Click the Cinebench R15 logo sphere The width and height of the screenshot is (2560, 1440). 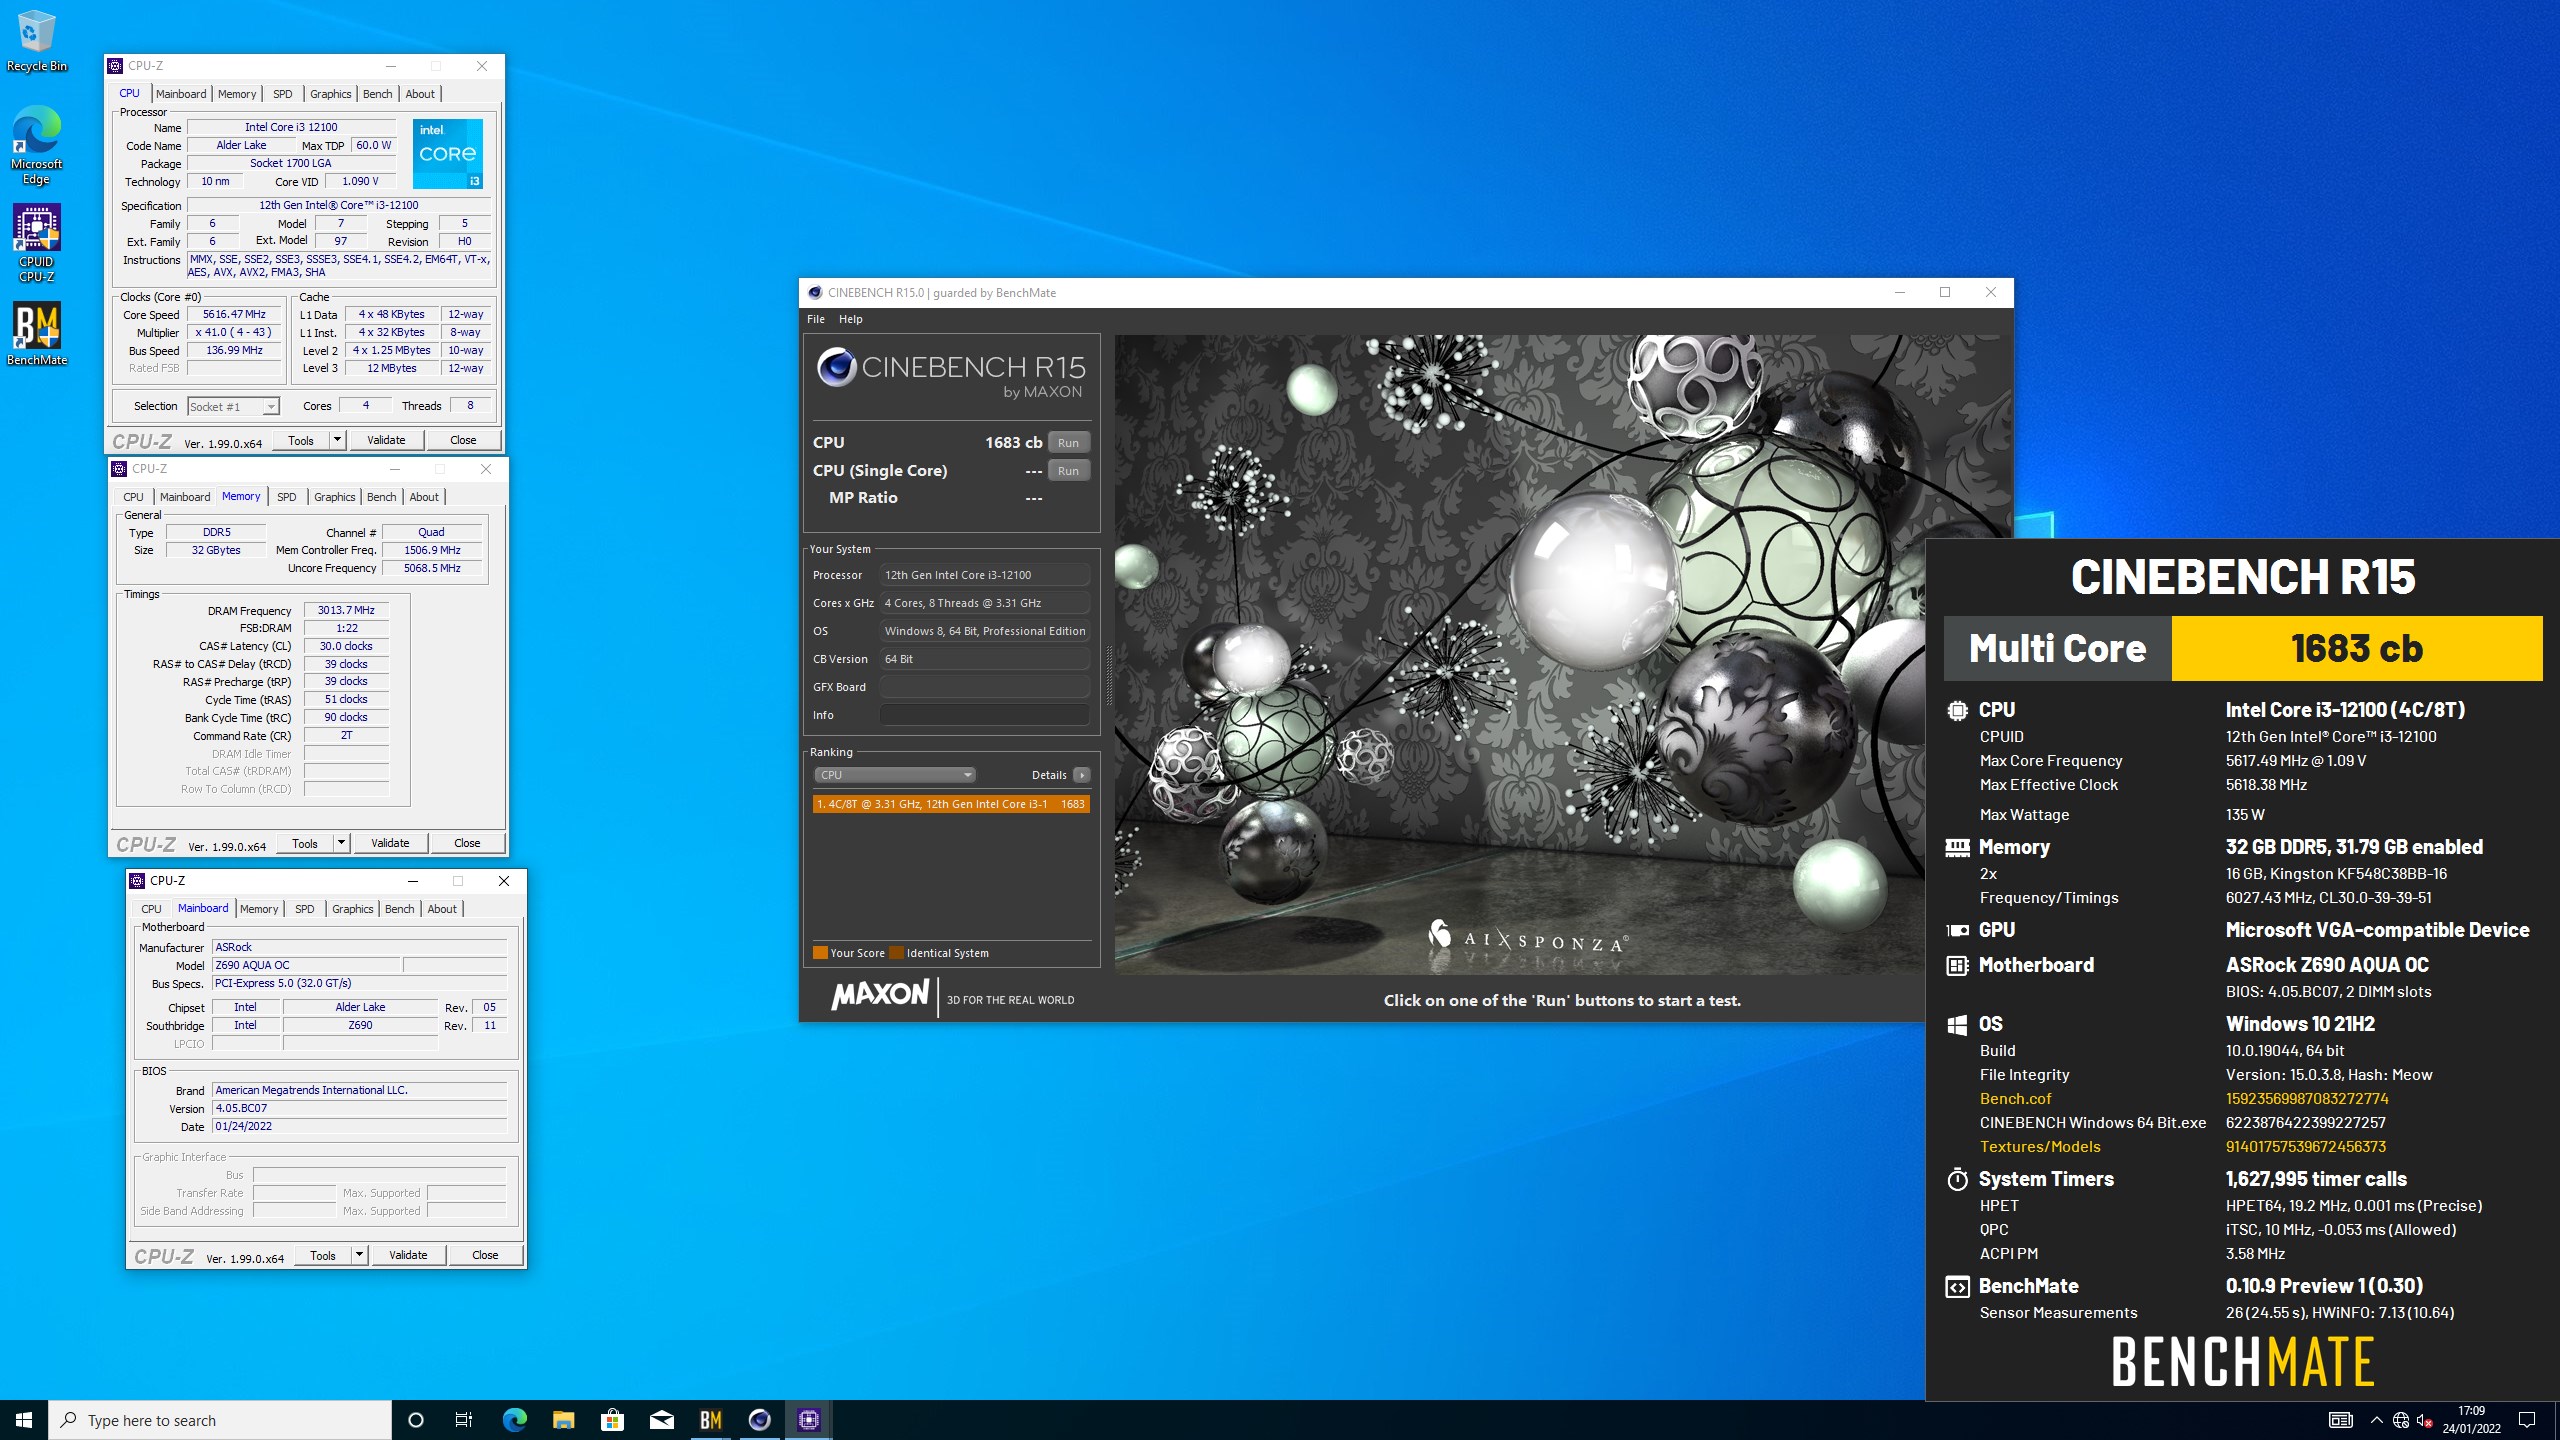[836, 367]
